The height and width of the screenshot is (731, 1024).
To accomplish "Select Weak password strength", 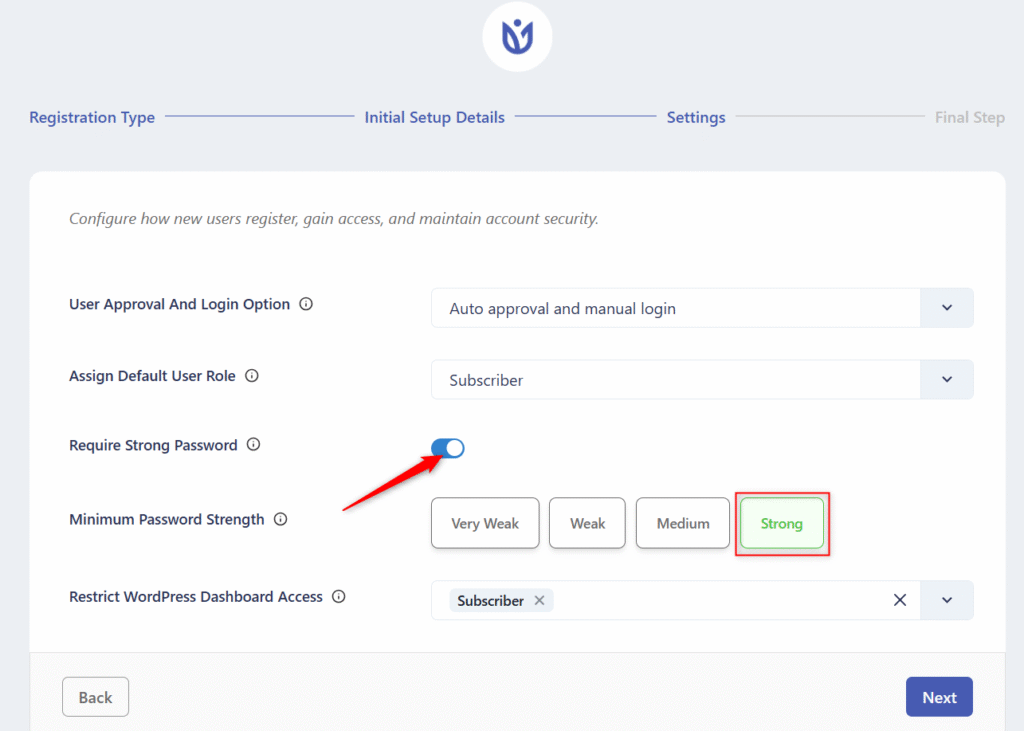I will click(x=587, y=523).
